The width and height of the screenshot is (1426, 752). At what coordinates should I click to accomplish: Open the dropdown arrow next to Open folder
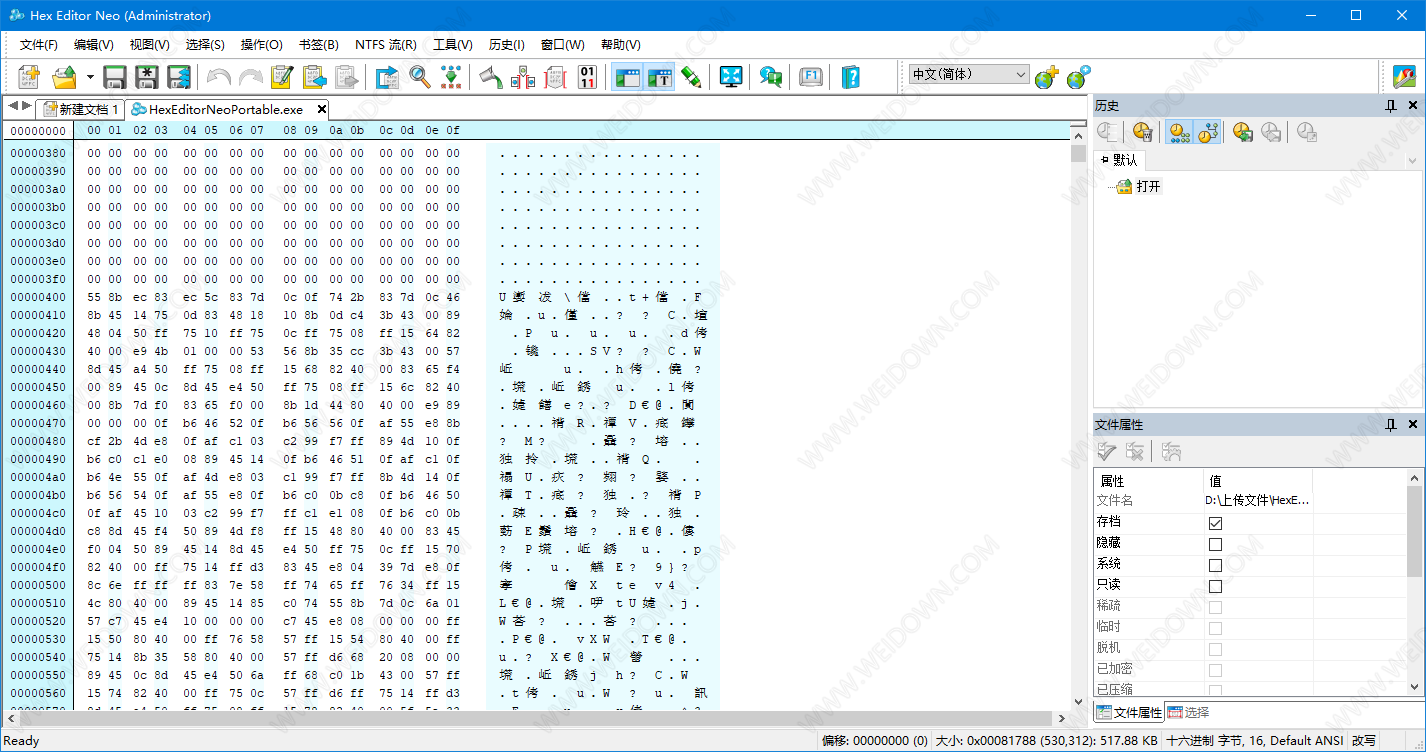(90, 77)
